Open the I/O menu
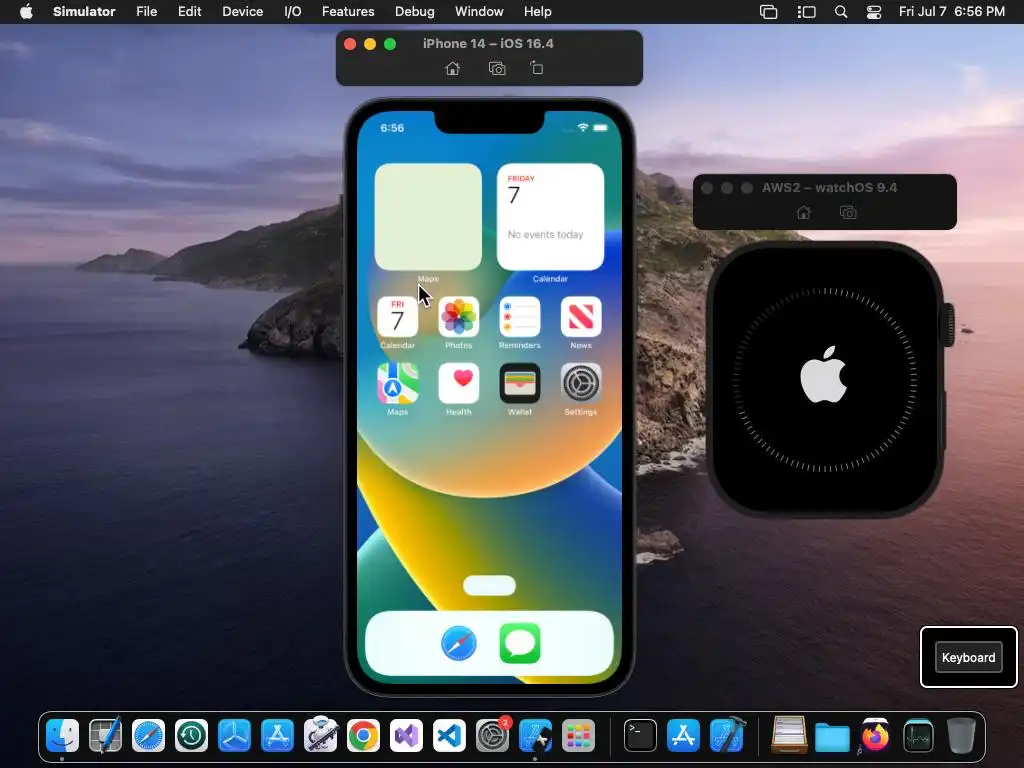This screenshot has width=1024, height=768. (293, 12)
